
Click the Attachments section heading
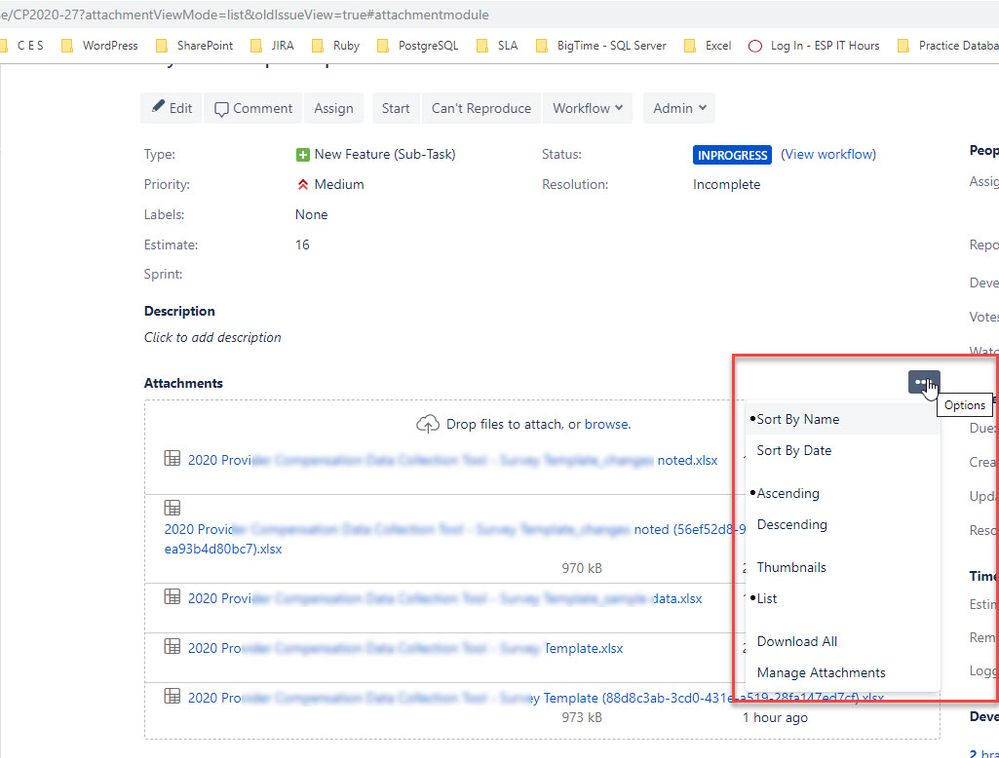pos(183,383)
